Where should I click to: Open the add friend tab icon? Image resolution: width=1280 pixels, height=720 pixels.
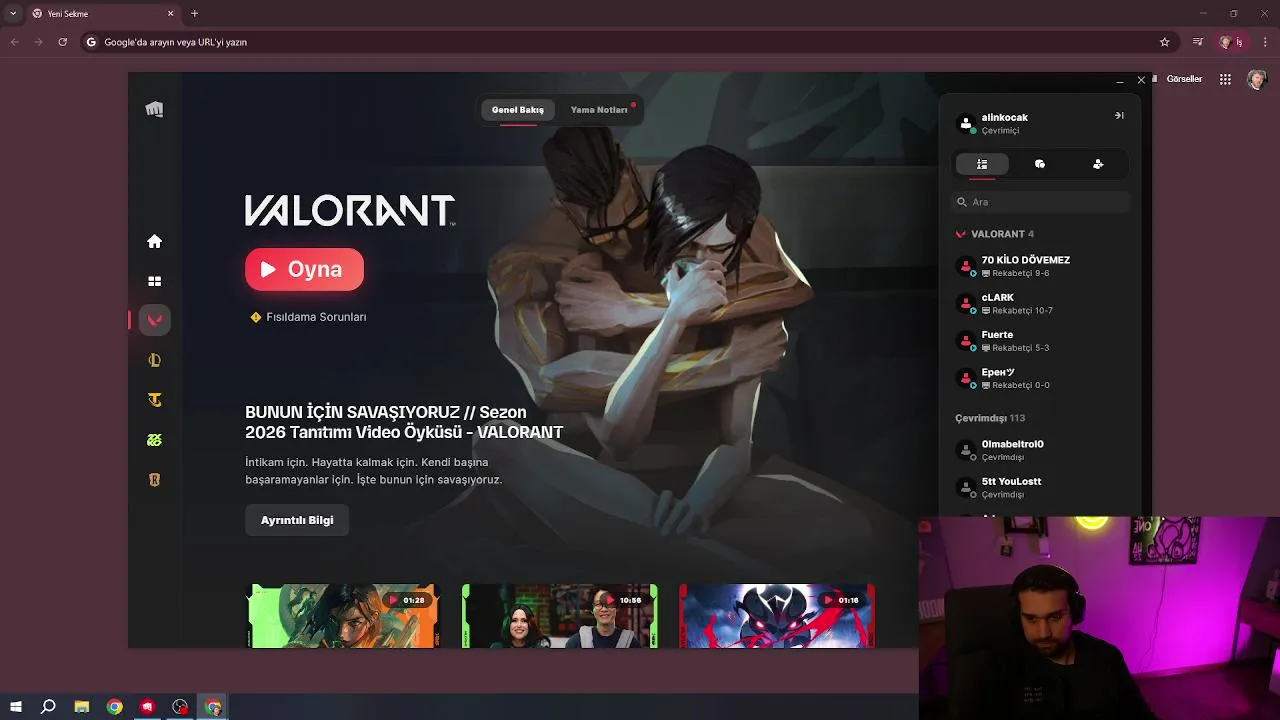click(x=1098, y=164)
